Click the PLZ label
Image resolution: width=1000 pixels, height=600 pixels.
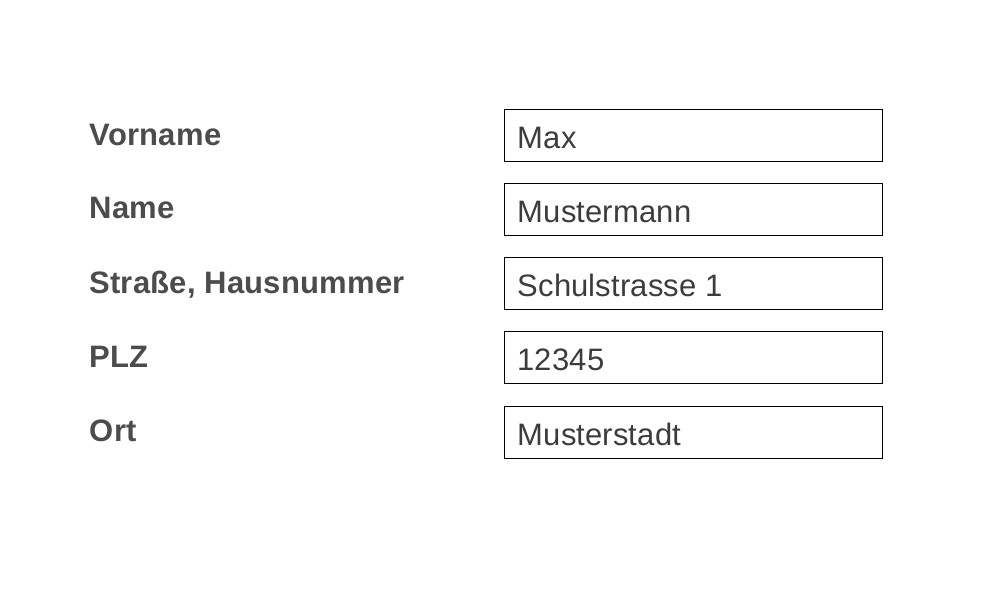pos(119,356)
